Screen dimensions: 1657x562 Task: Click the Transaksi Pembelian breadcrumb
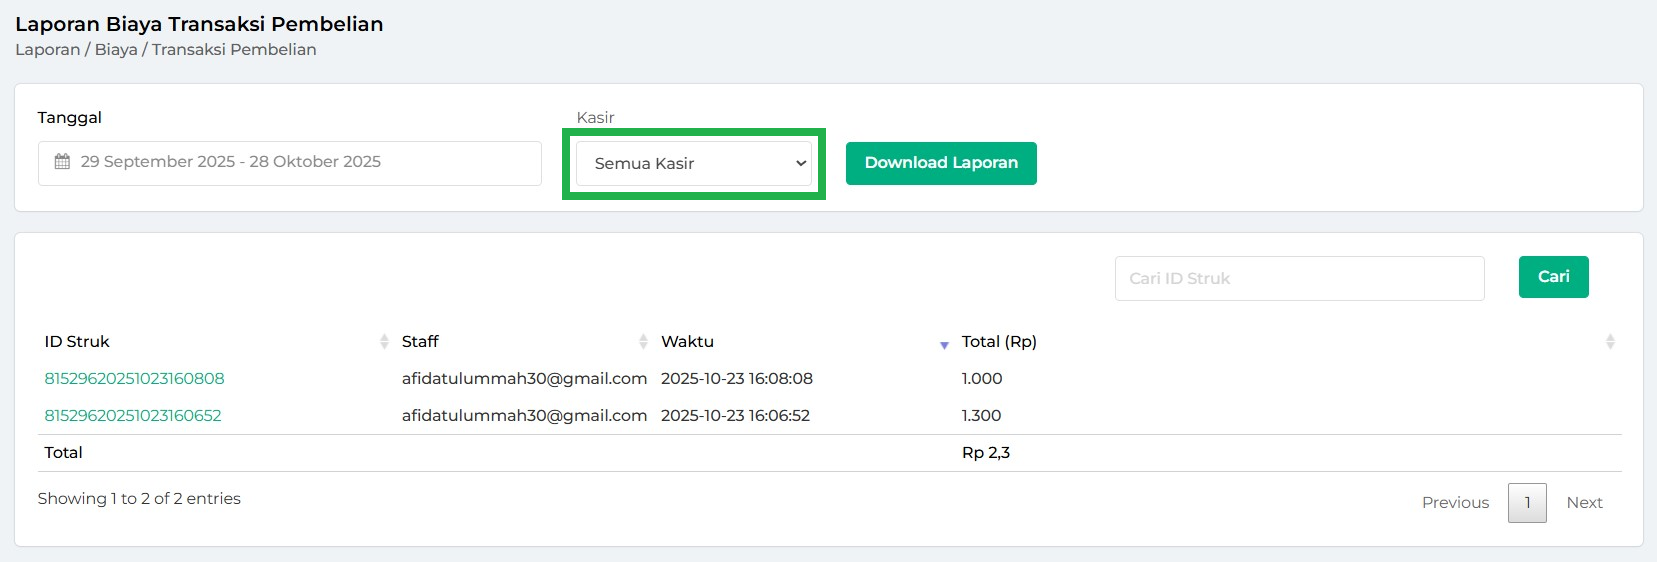click(234, 50)
